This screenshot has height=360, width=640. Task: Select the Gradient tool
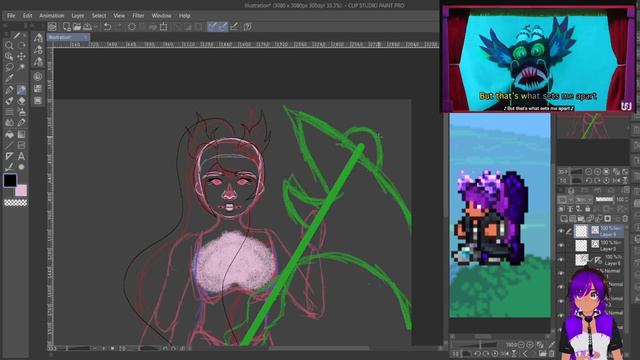click(x=21, y=134)
